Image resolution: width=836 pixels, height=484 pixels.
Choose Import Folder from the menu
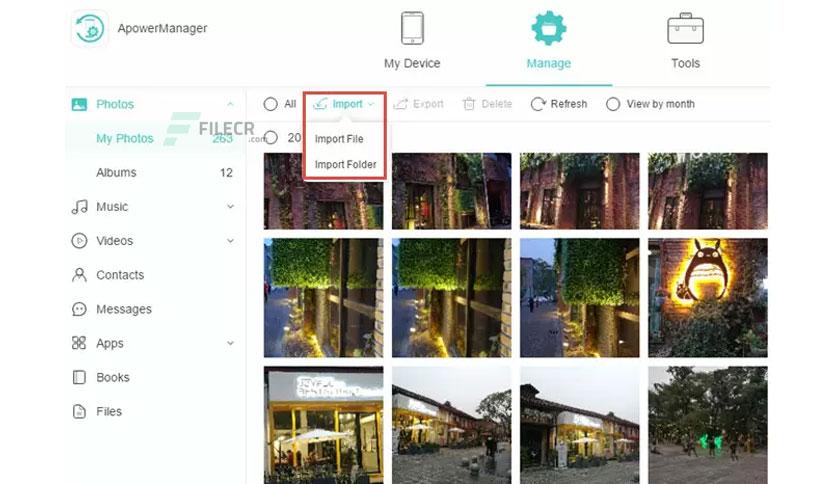pos(345,164)
